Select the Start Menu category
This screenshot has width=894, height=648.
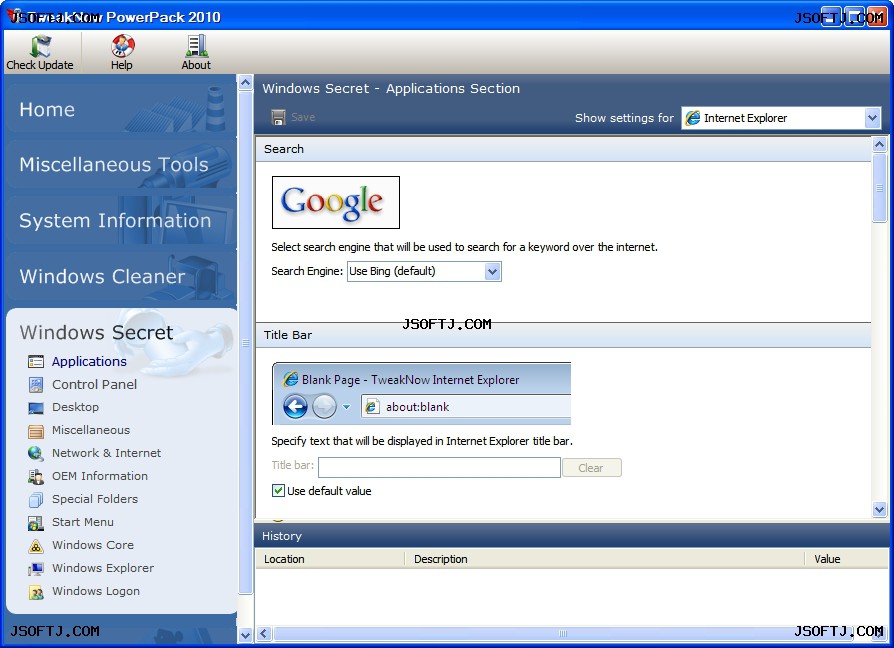(x=83, y=523)
